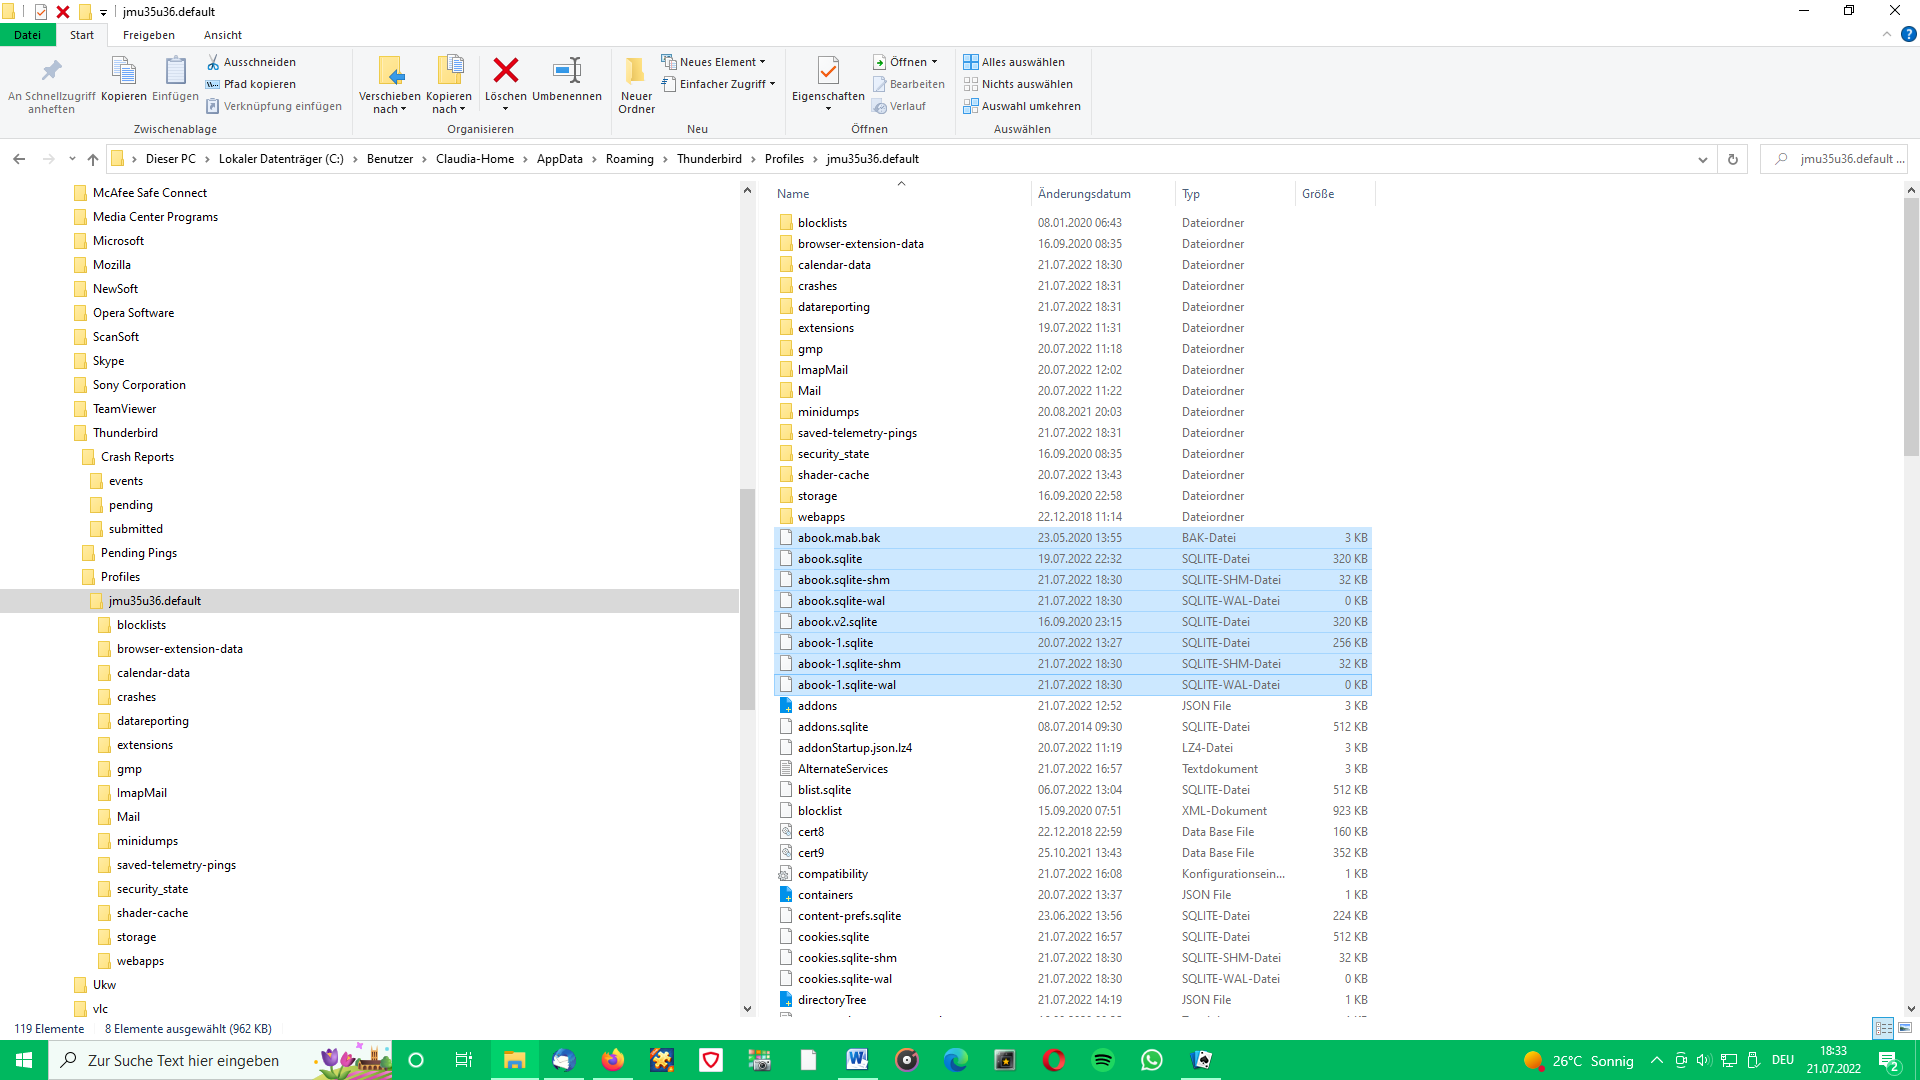
Task: Navigate up one folder level arrow
Action: point(93,159)
